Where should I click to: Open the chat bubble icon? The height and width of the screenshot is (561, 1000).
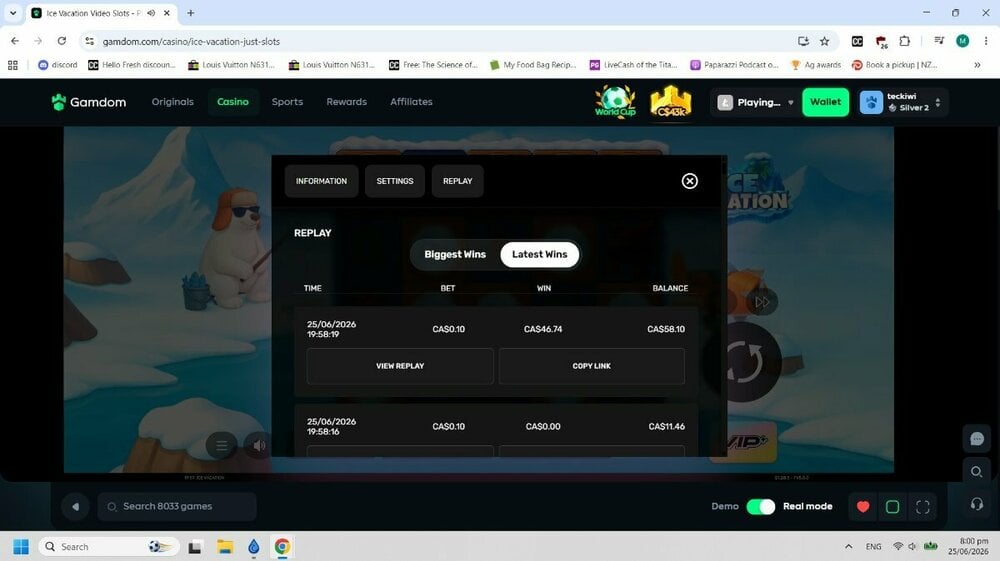tap(976, 439)
